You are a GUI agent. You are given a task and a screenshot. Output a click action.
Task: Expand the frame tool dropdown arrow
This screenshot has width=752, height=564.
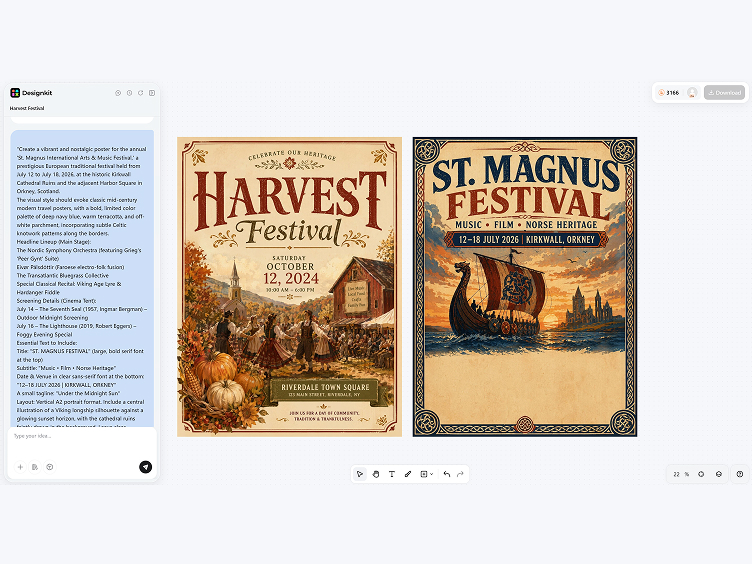click(x=432, y=474)
